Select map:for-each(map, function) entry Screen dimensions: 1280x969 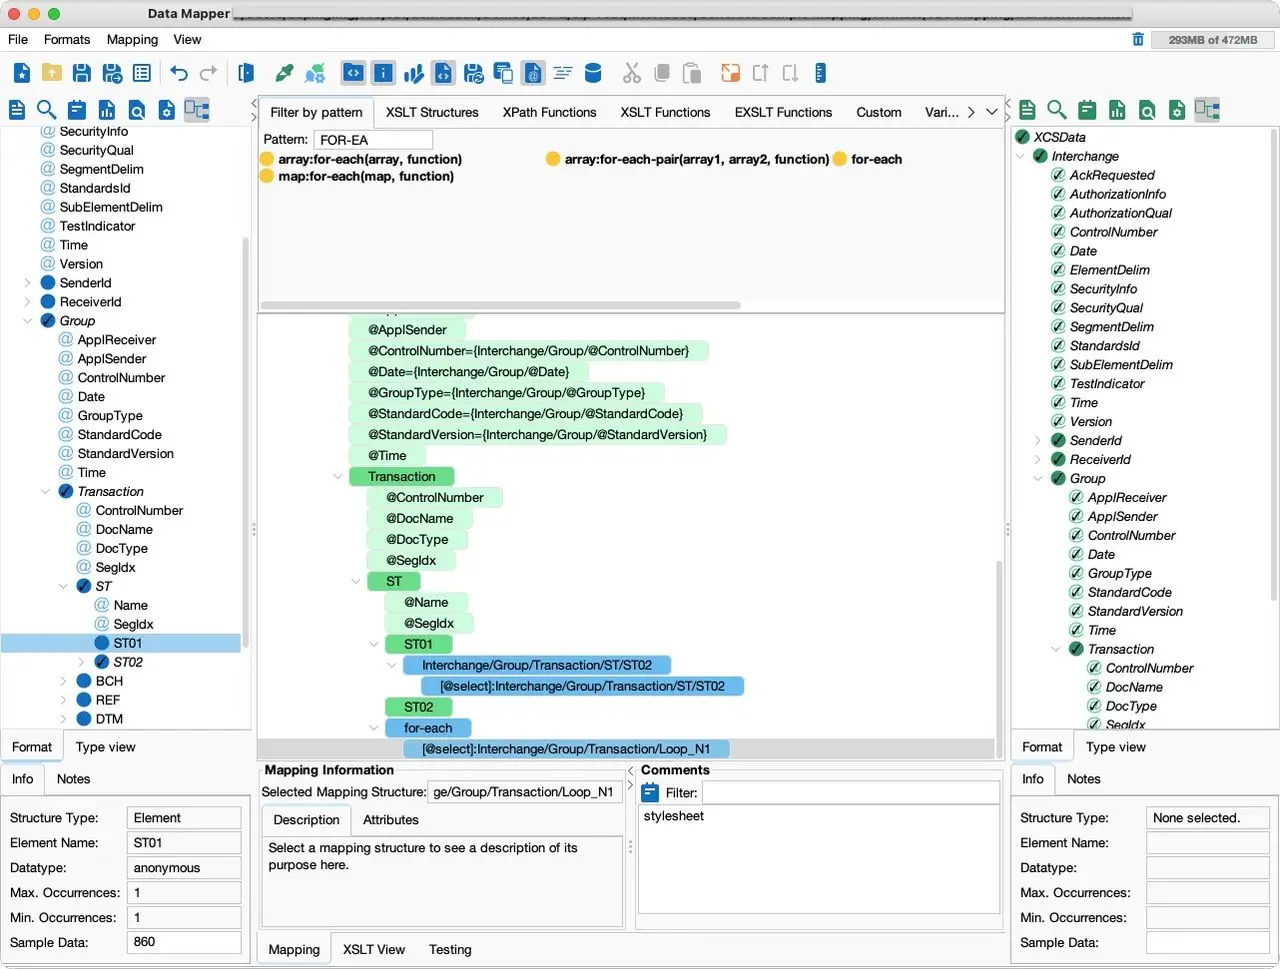click(x=357, y=176)
